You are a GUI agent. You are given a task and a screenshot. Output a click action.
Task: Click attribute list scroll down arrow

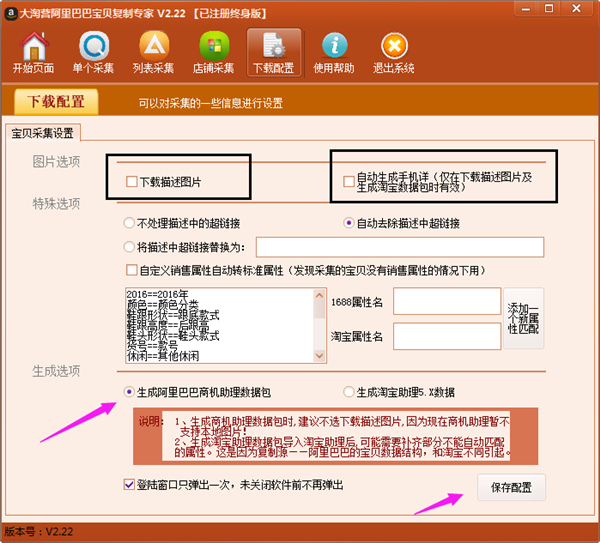(x=319, y=355)
